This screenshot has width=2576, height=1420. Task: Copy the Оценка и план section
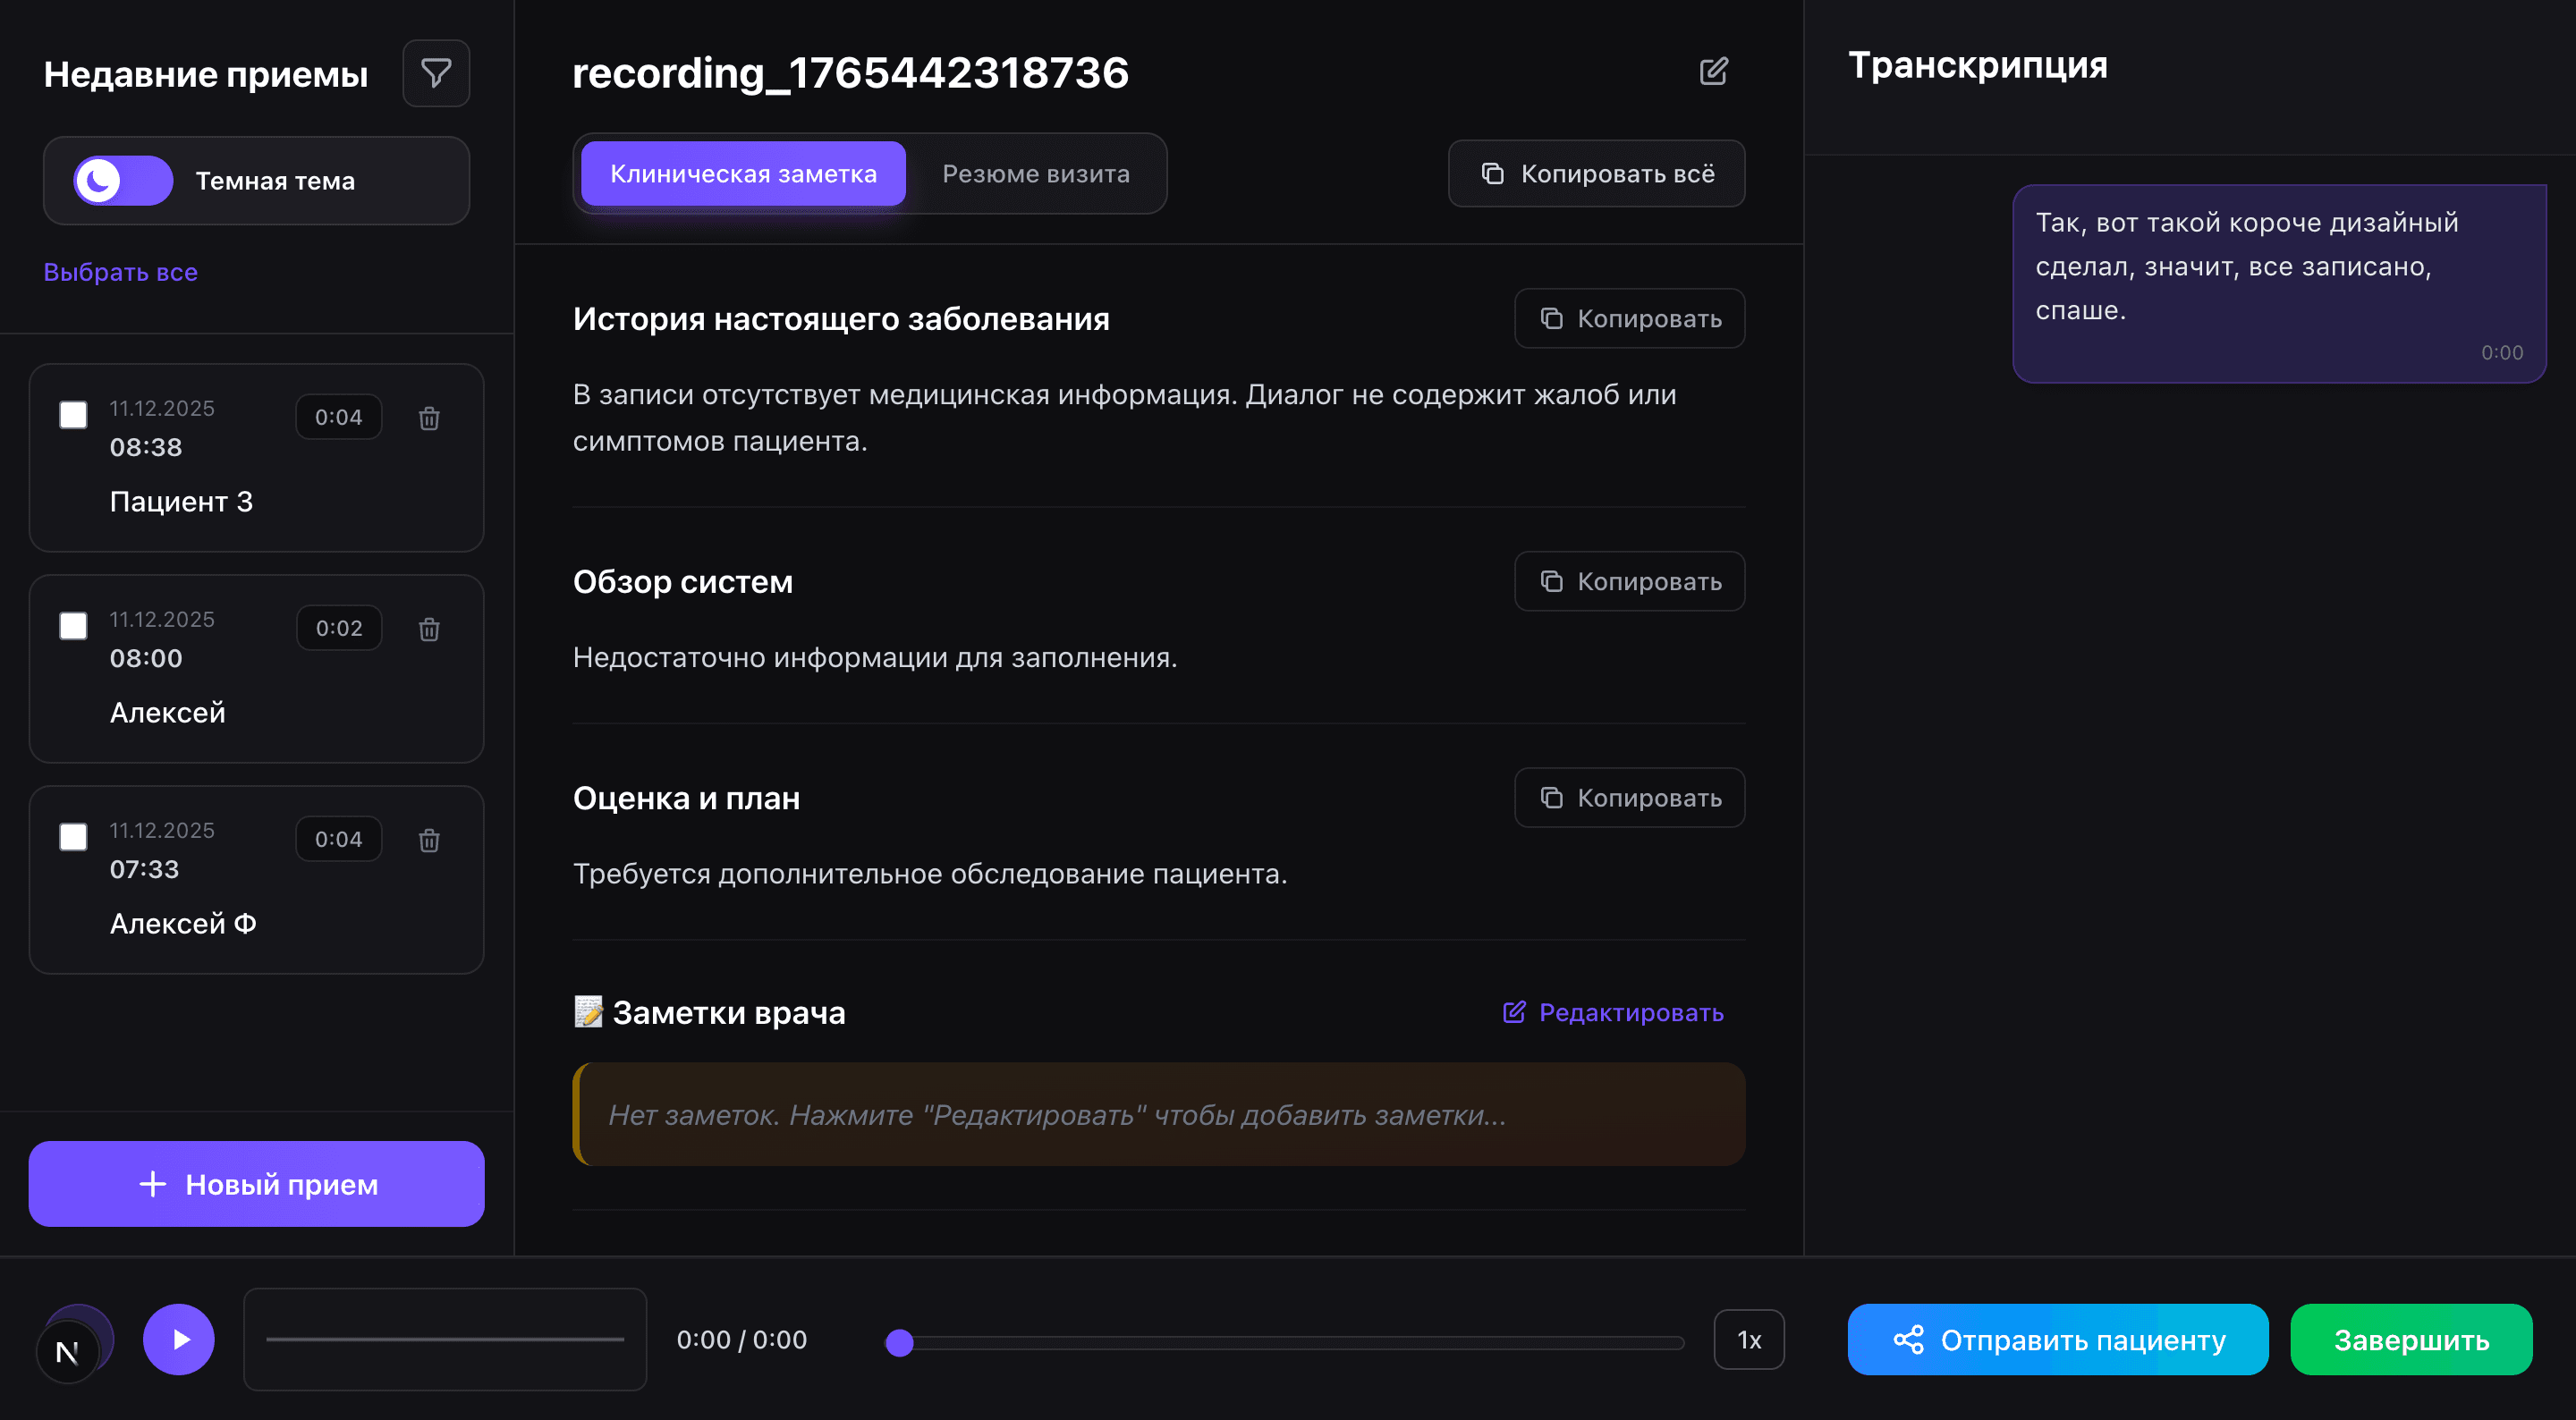tap(1629, 797)
